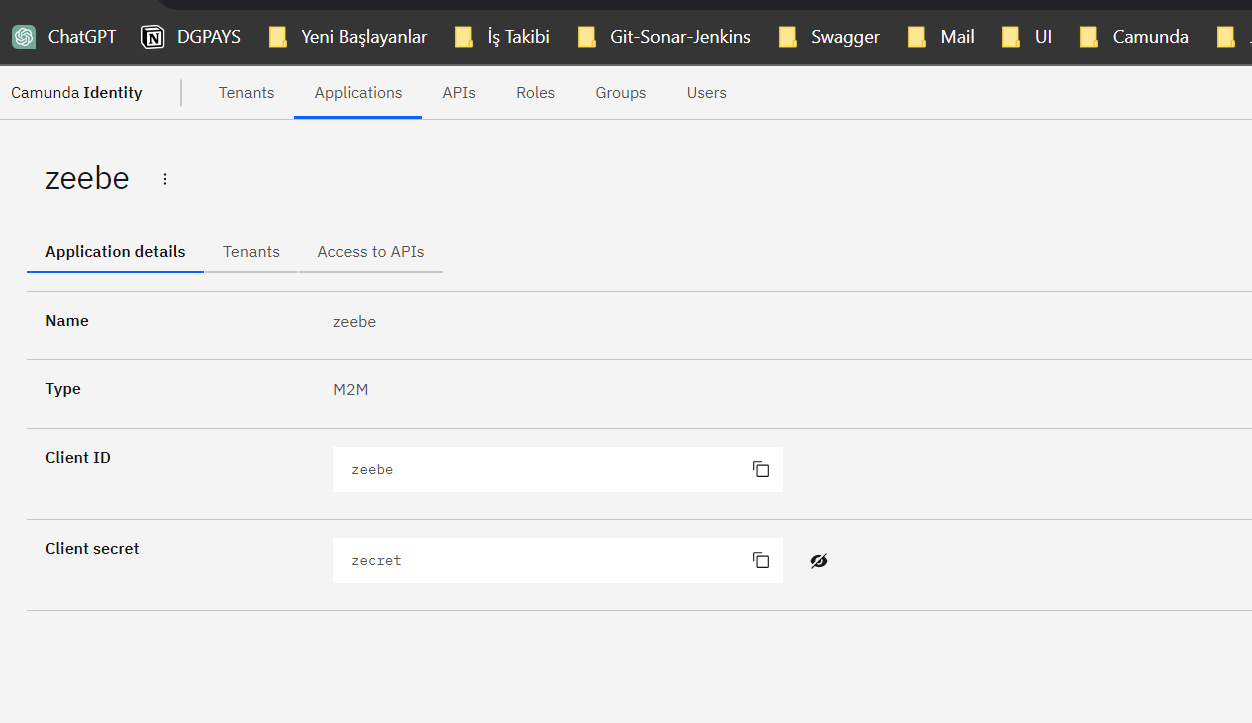
Task: Switch to the zeebe Tenants sub-tab
Action: click(251, 252)
